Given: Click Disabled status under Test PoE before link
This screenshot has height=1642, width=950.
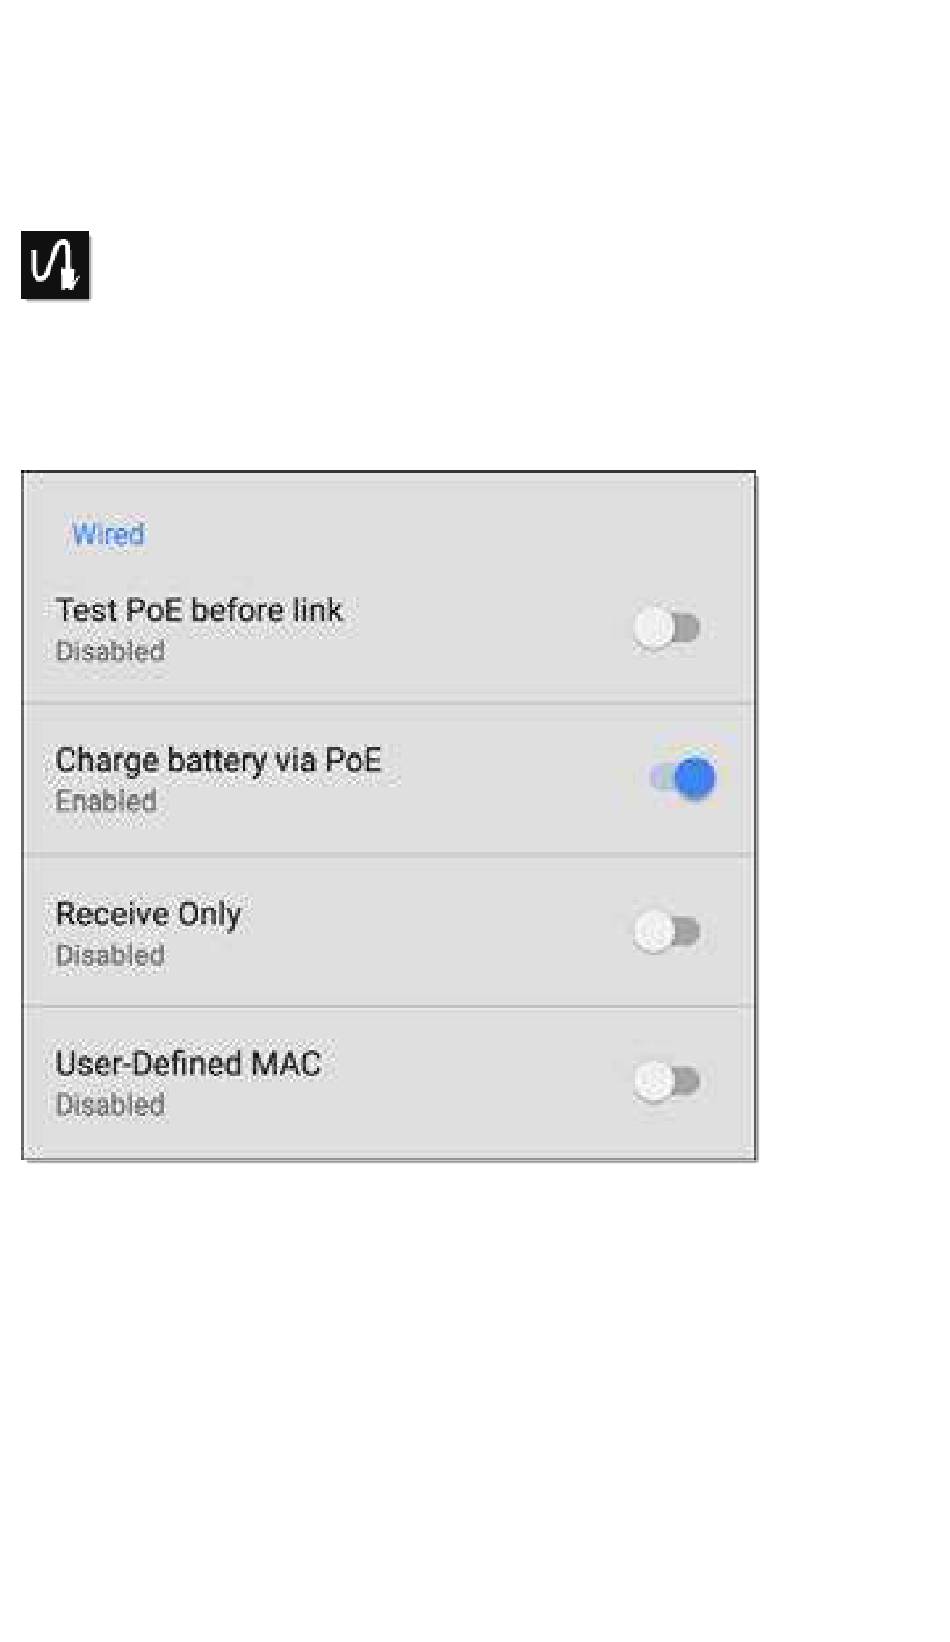Looking at the screenshot, I should coord(110,651).
